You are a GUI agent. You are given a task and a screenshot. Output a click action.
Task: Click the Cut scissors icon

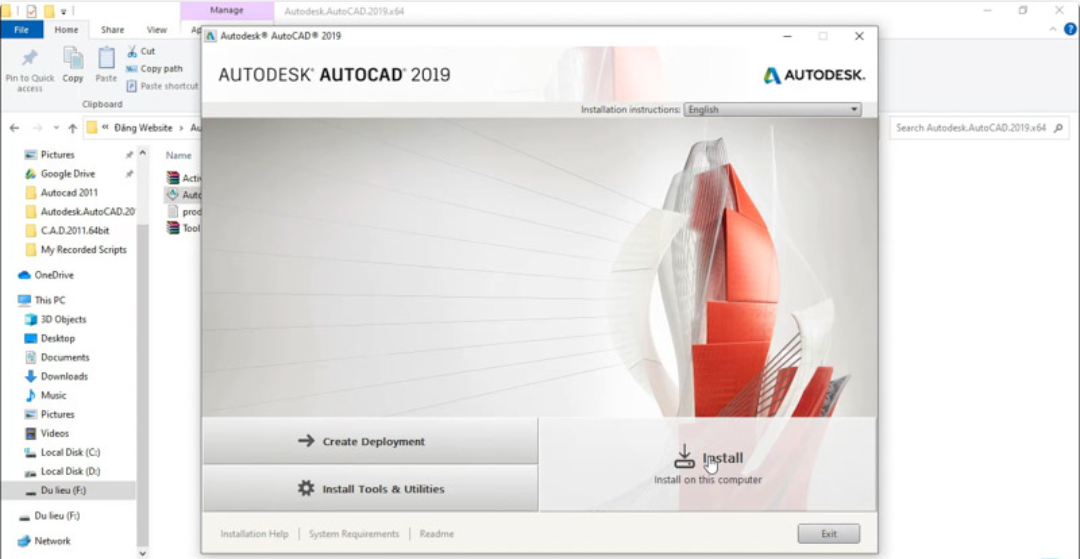click(131, 51)
